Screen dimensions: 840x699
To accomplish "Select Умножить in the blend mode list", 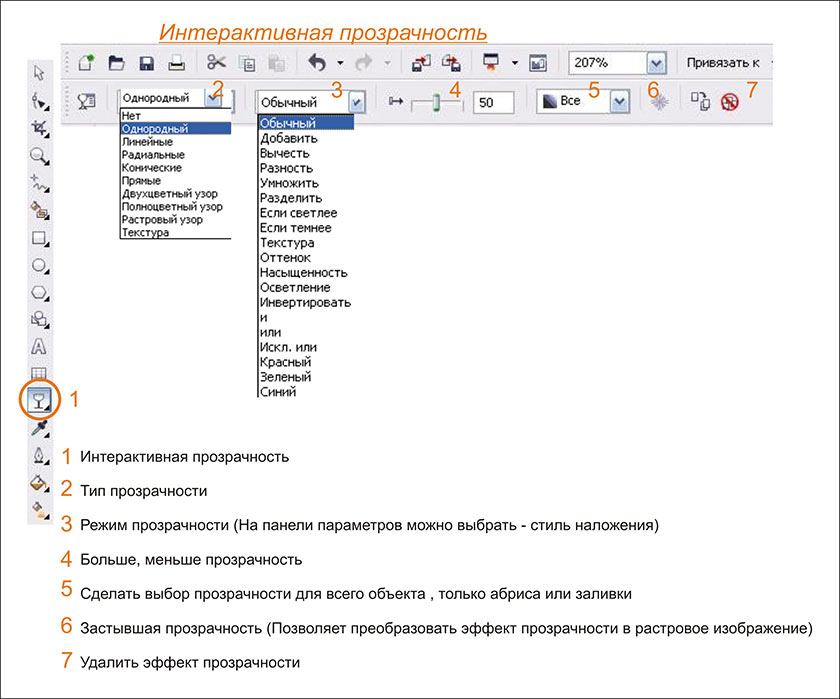I will click(289, 183).
